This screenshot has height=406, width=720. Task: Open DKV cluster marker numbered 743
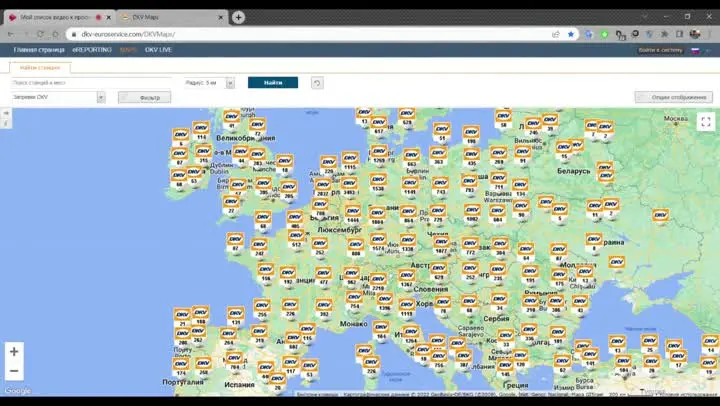click(x=440, y=186)
